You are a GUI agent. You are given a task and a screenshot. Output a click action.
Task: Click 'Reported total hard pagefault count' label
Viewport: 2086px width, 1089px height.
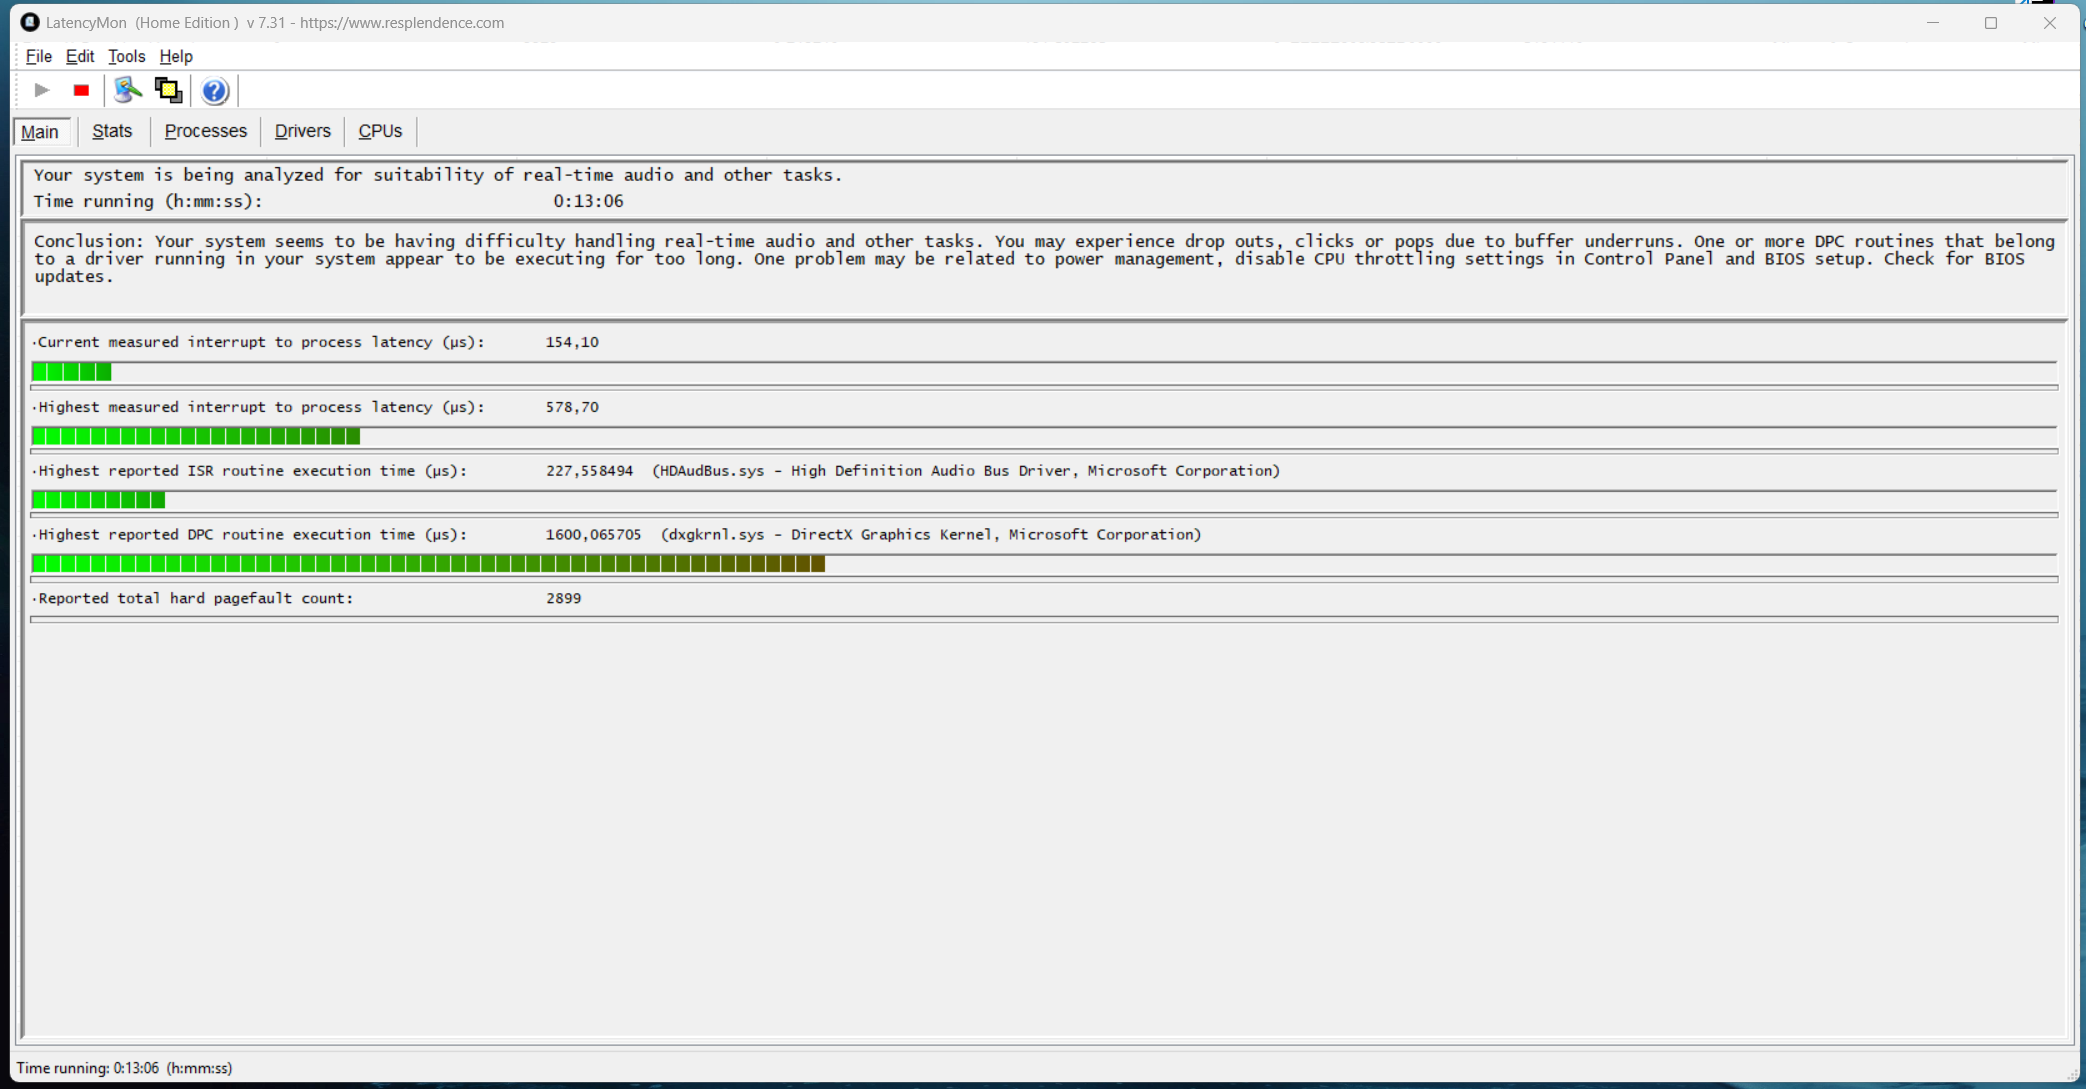[195, 598]
